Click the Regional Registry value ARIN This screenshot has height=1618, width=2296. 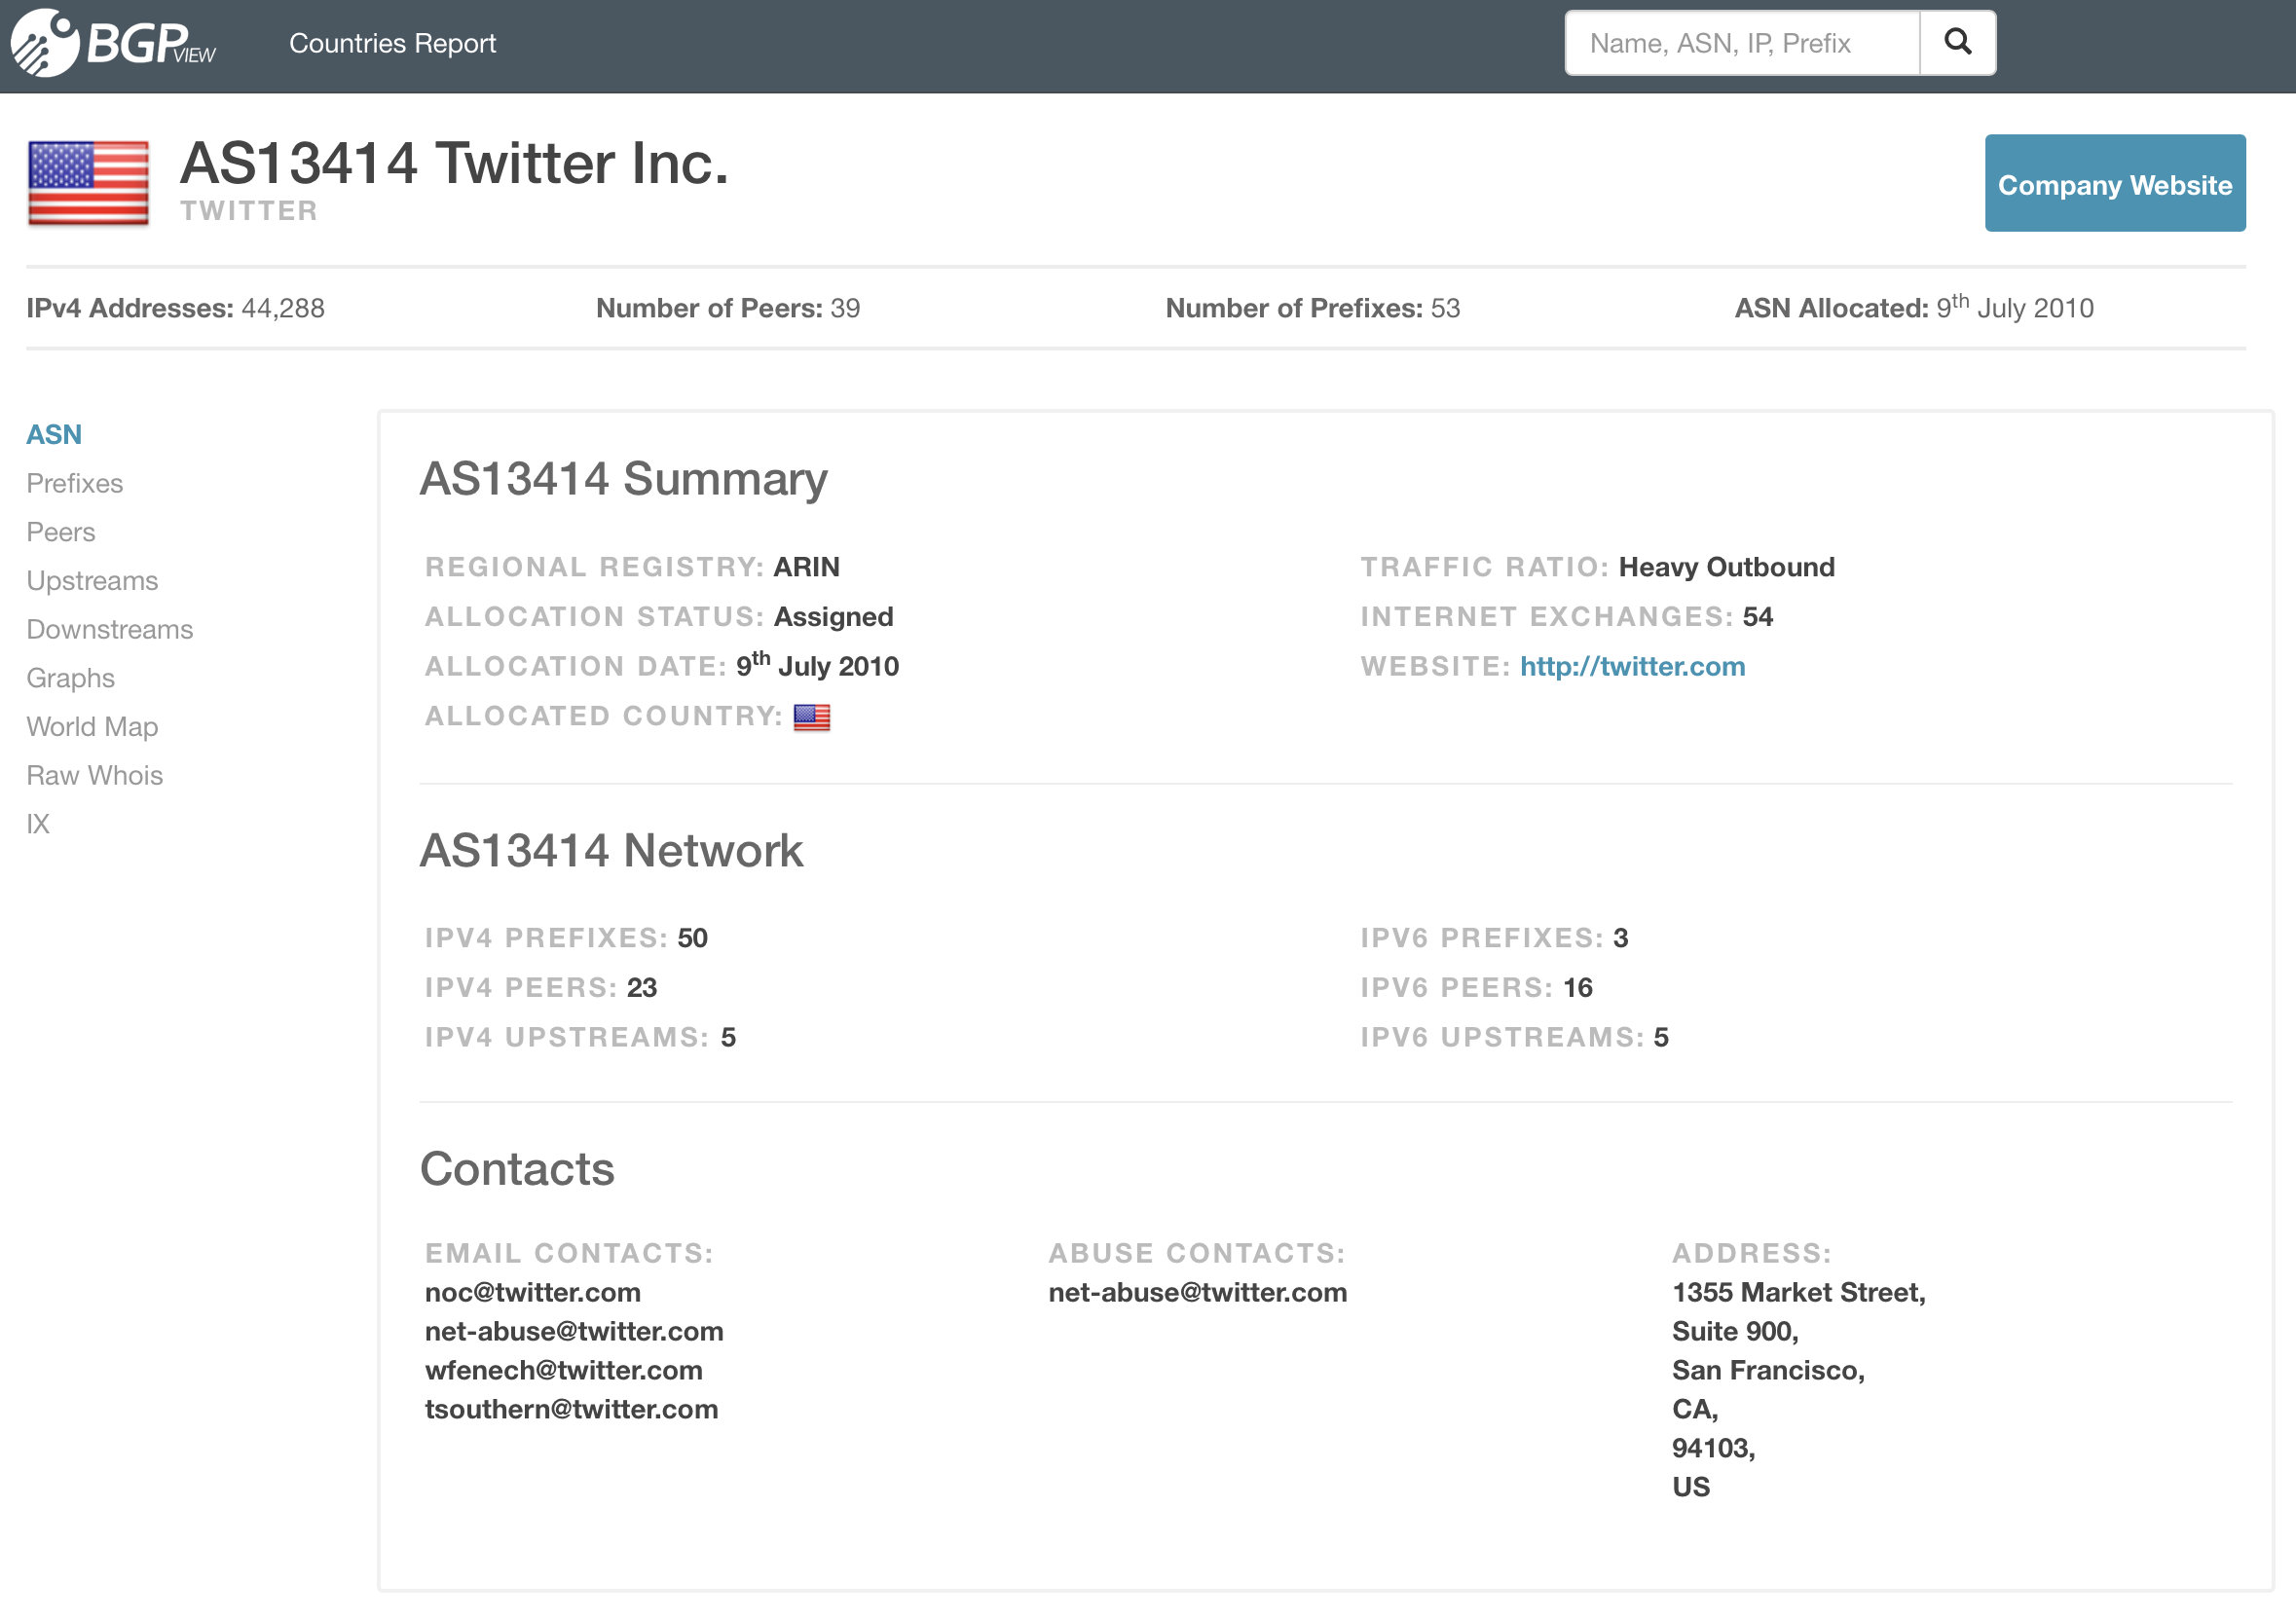pyautogui.click(x=806, y=567)
